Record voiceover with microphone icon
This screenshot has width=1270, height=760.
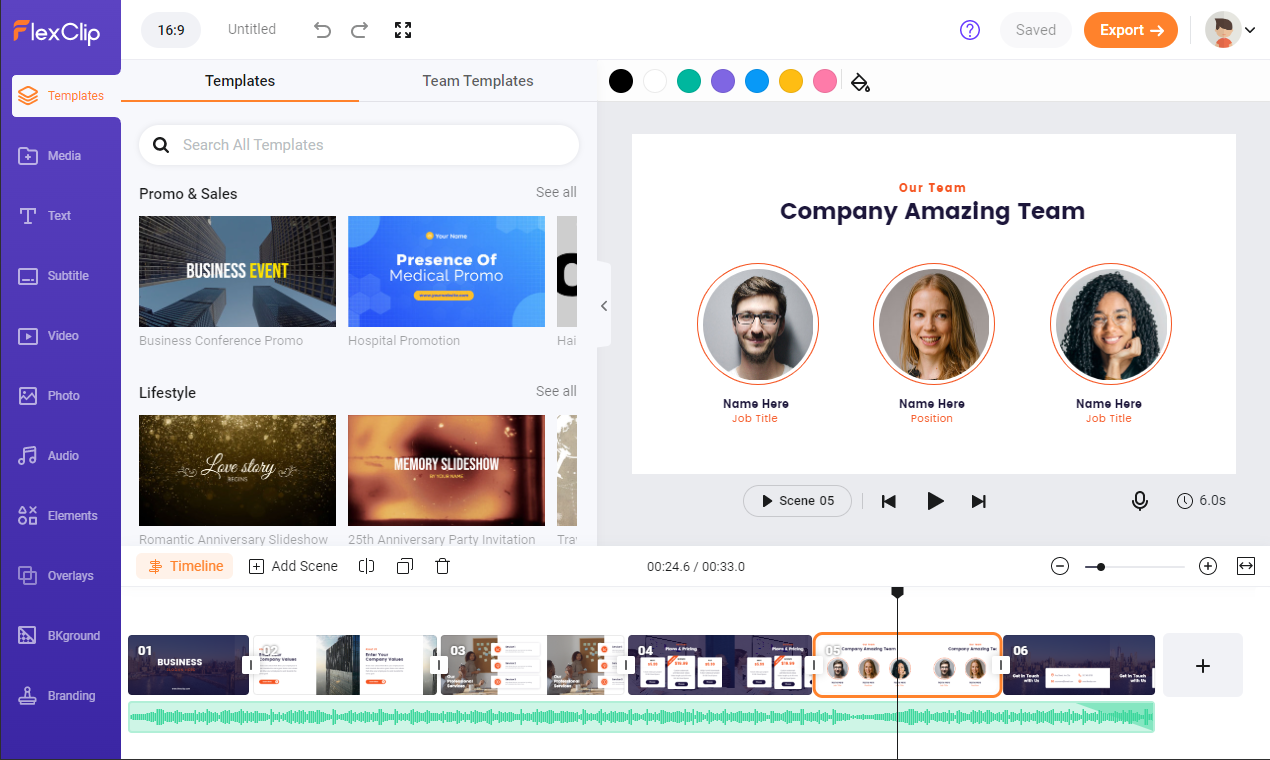click(1139, 501)
